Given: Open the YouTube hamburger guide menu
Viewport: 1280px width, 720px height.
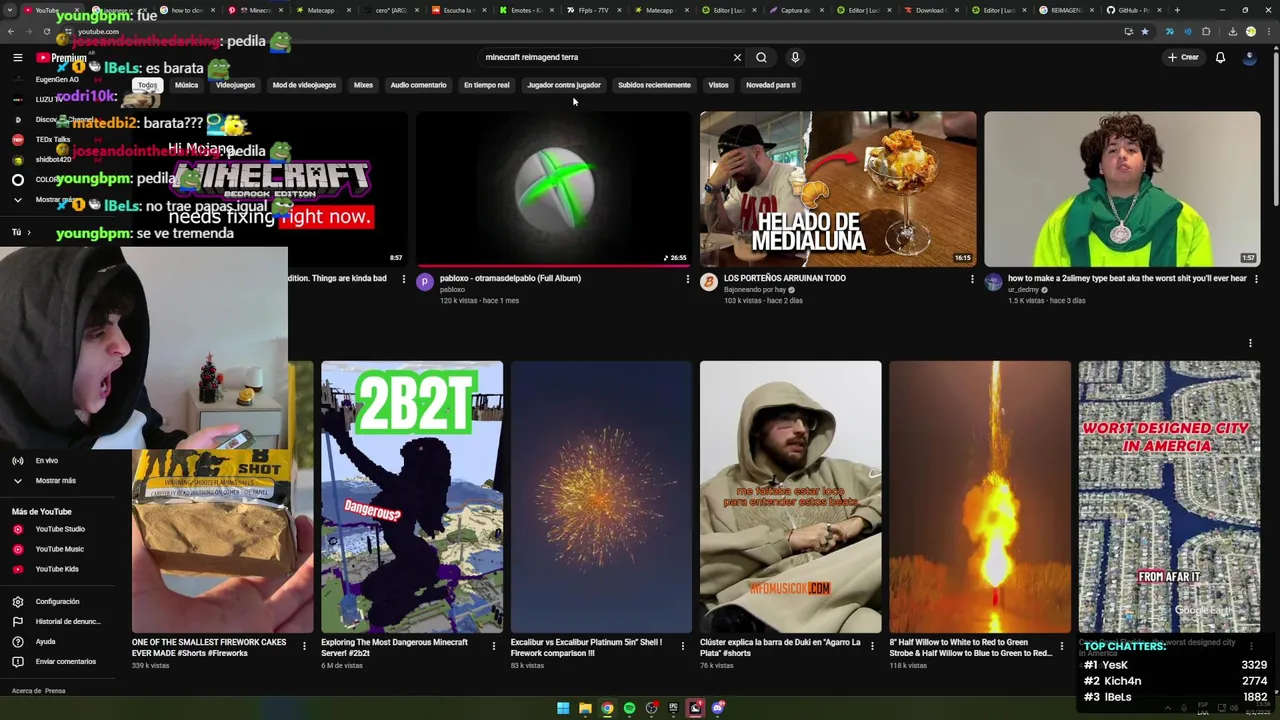Looking at the screenshot, I should click(x=17, y=57).
